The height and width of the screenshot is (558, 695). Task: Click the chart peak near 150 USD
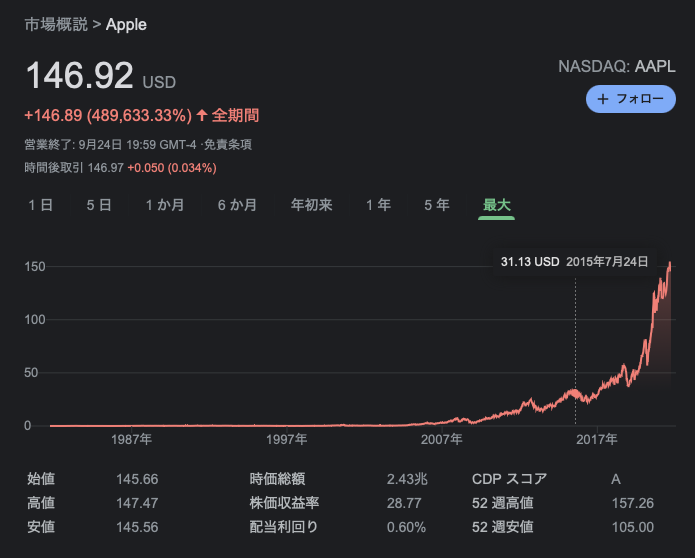[x=670, y=264]
